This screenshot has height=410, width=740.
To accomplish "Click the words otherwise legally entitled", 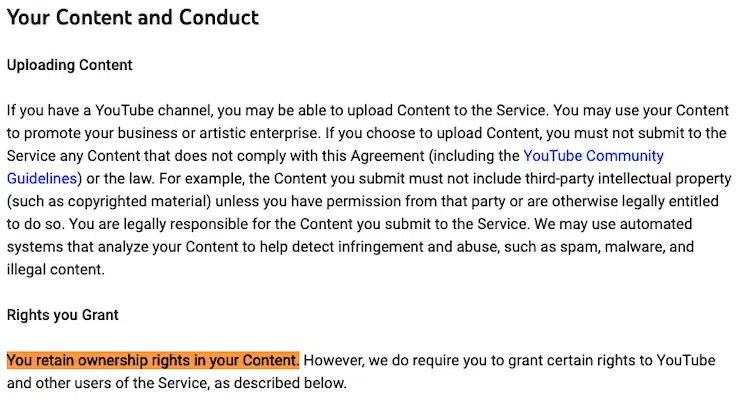I will (635, 201).
